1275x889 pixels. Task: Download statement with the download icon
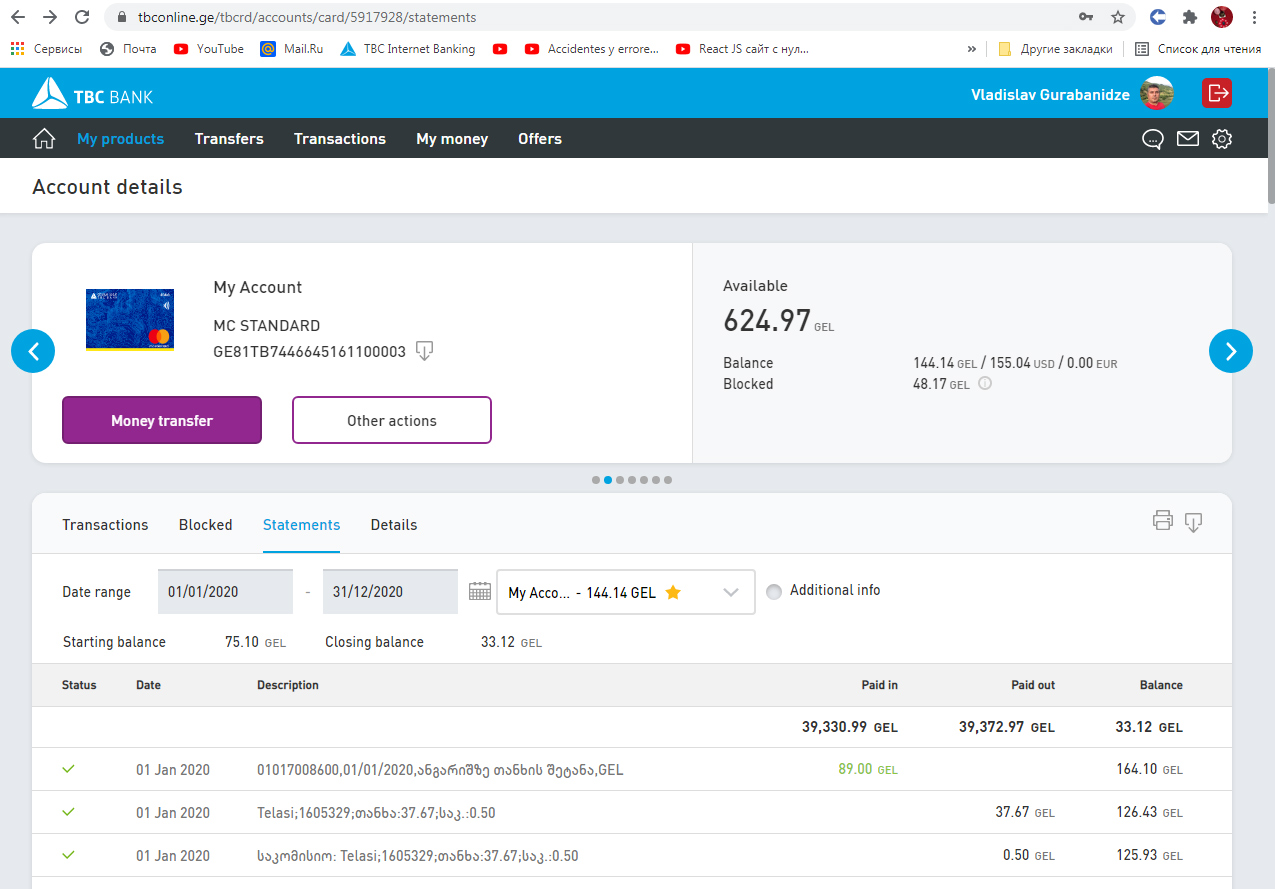(x=1193, y=522)
